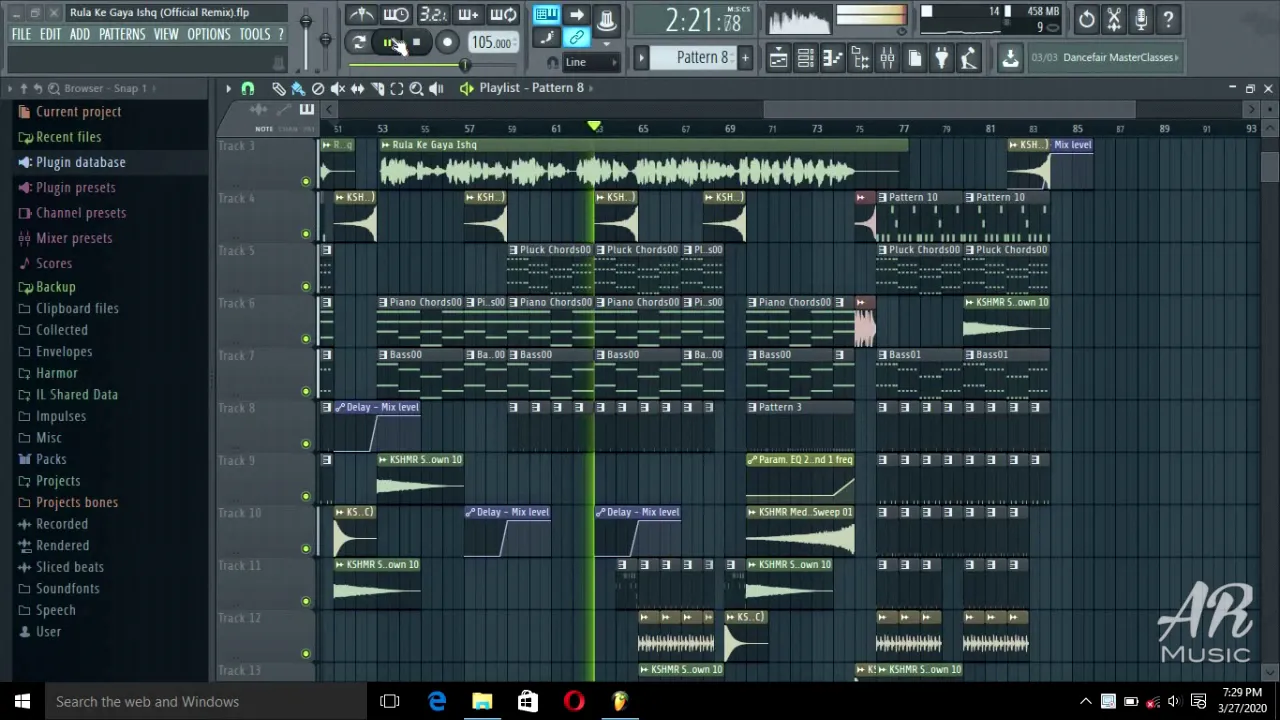Select the Paint brush tool
1280x720 pixels.
[x=298, y=88]
